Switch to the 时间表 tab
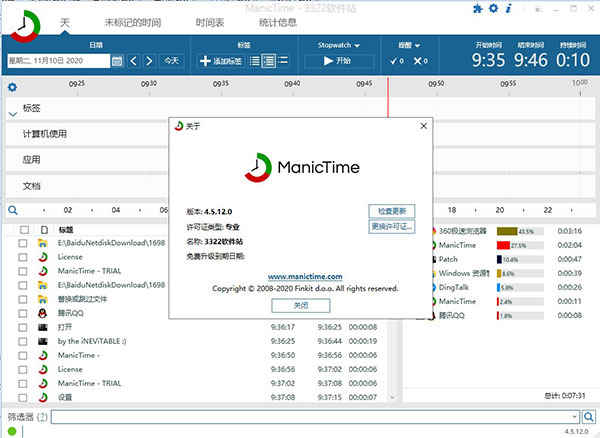600x438 pixels. 210,23
